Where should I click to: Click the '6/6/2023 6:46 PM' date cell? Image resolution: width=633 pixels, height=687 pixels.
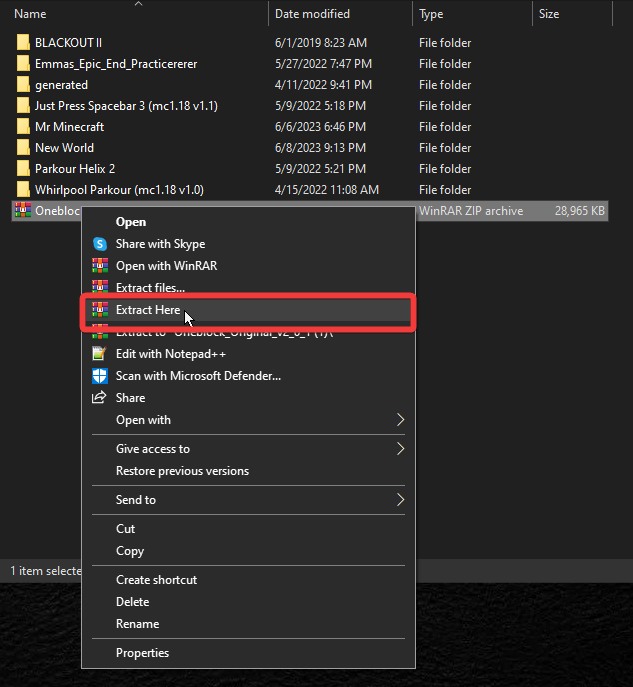tap(320, 127)
